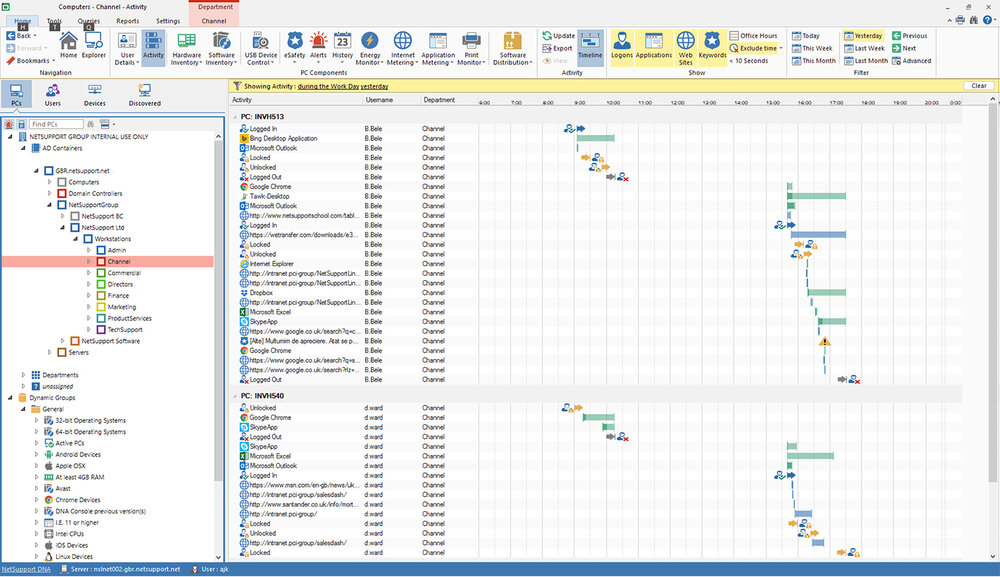Screen dimensions: 1000x577
Task: Toggle Web Sites display
Action: 686,47
